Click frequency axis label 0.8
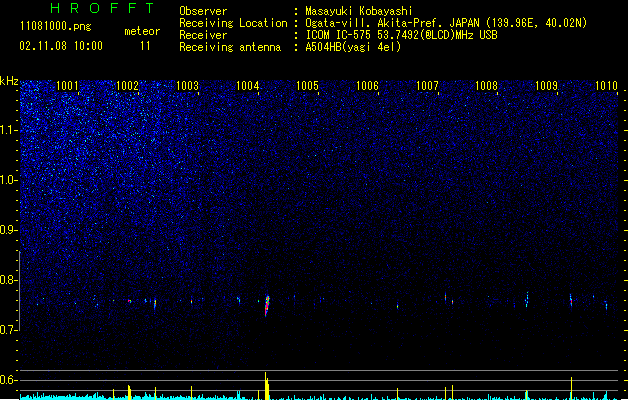This screenshot has width=629, height=400. (x=8, y=280)
